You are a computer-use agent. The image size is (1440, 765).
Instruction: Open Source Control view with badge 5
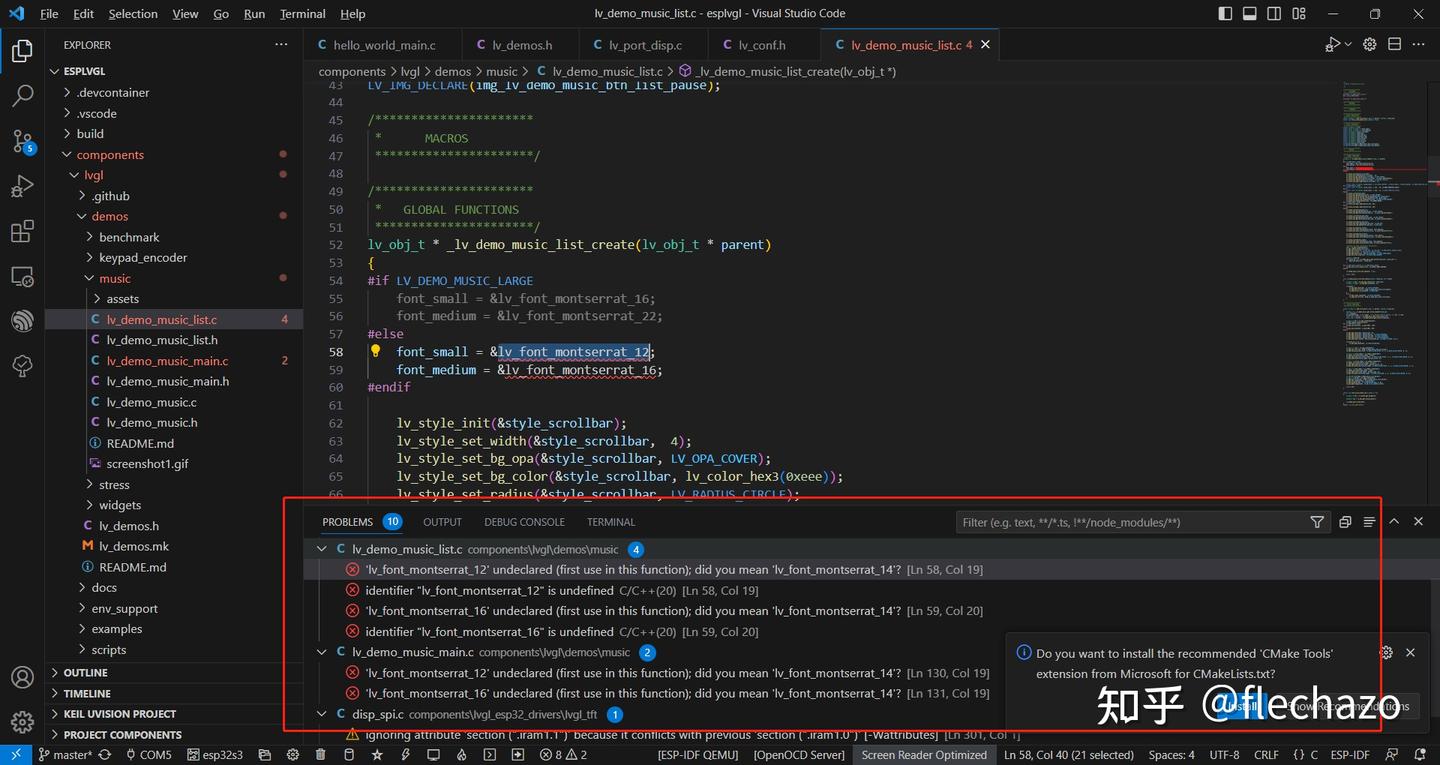22,141
